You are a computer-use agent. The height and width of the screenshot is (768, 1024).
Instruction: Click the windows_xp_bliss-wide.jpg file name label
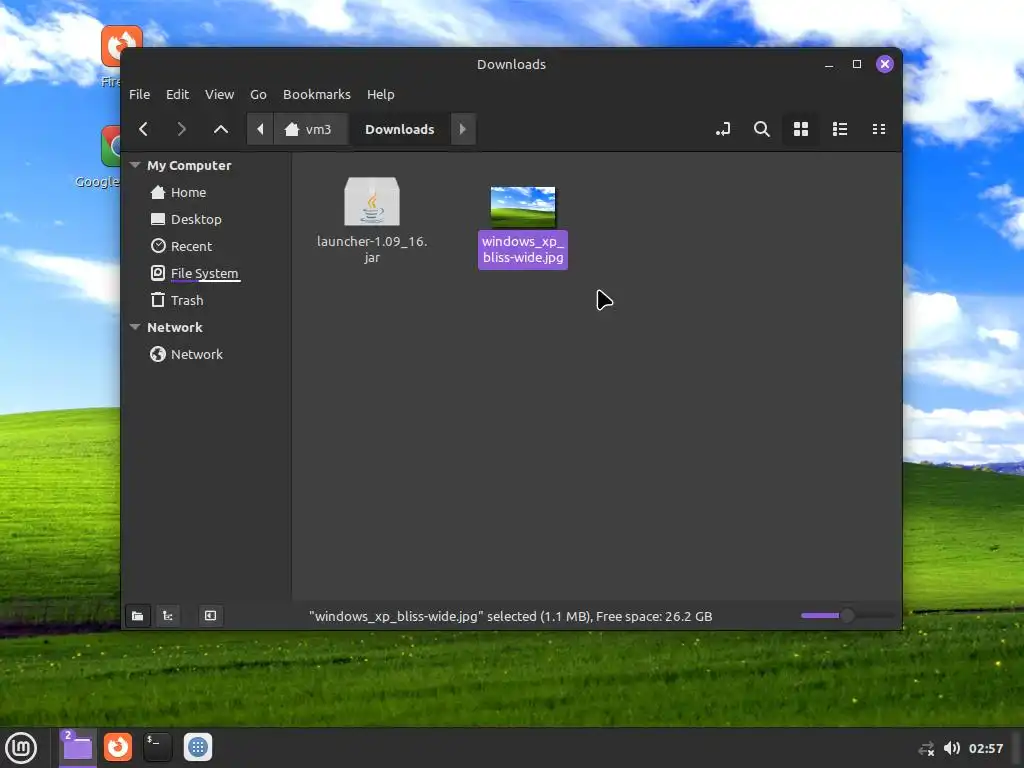coord(523,249)
